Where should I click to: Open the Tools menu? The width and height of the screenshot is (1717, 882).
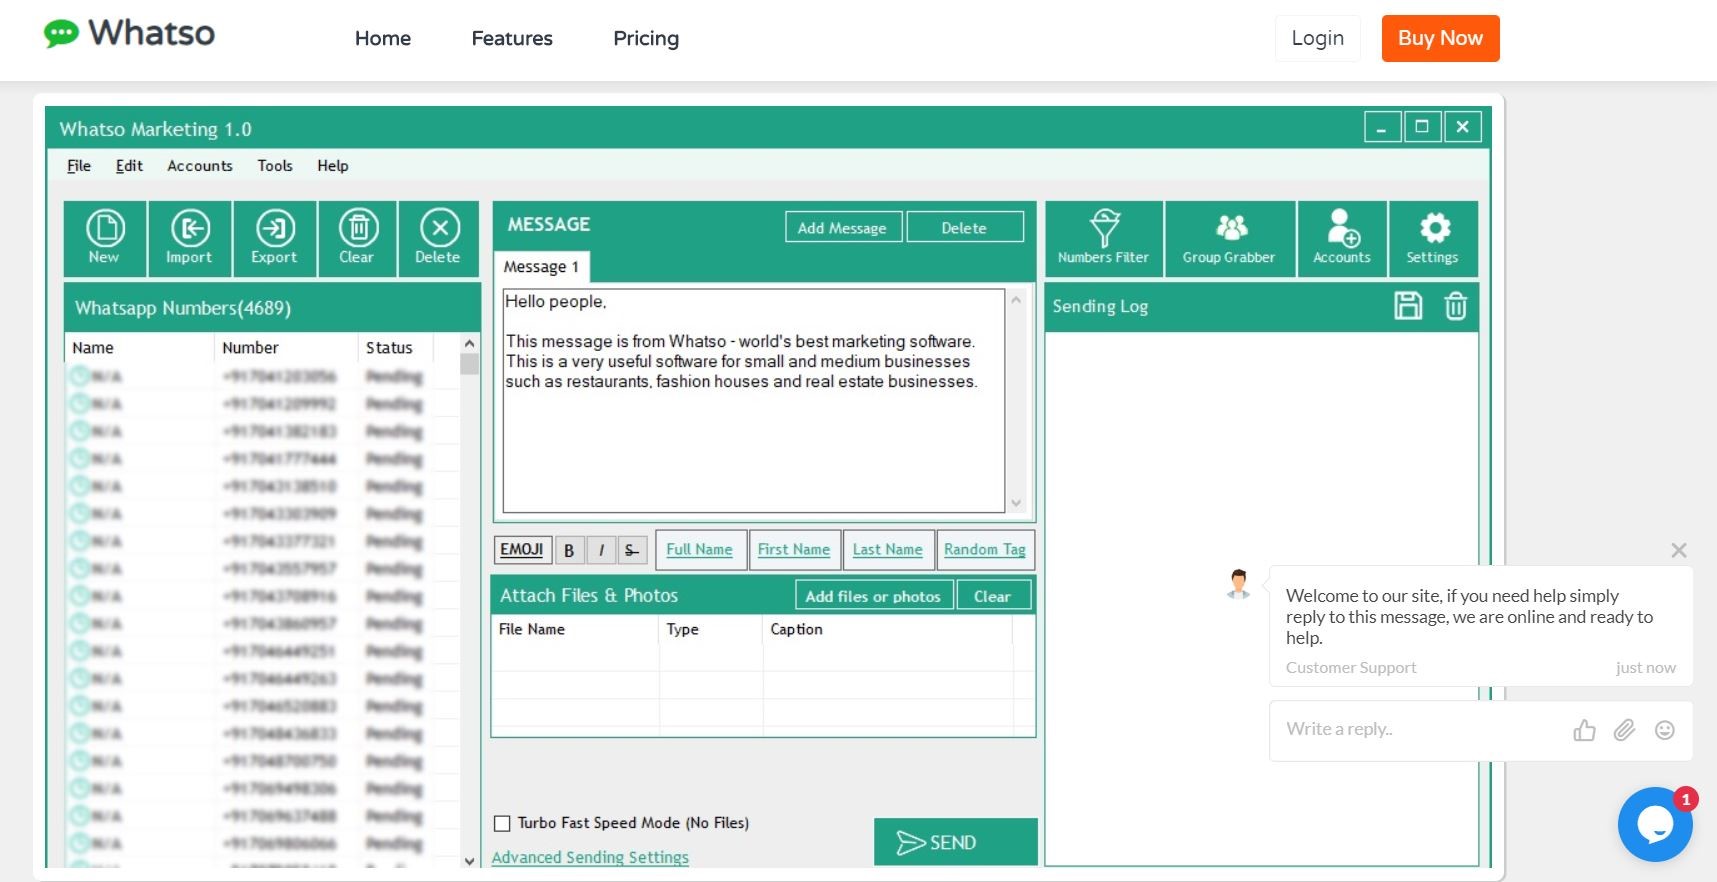pos(275,166)
